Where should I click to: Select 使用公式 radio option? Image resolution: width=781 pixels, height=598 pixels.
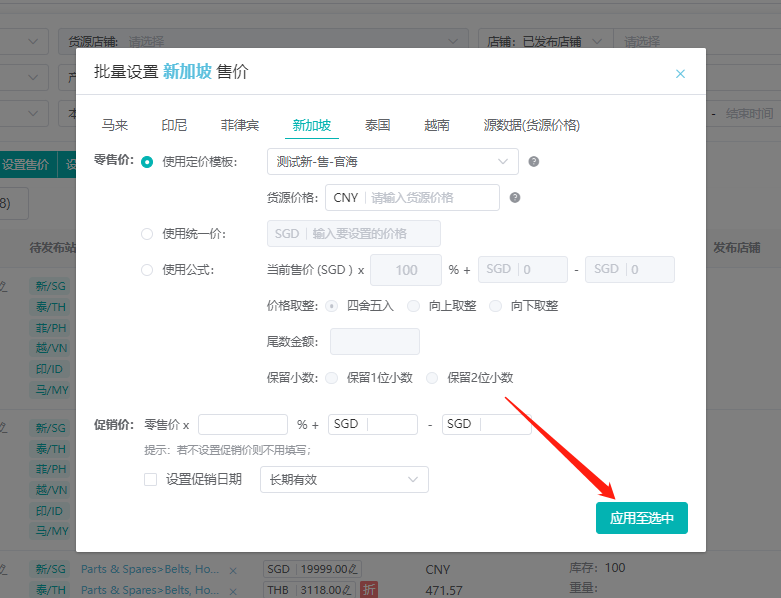[x=147, y=270]
